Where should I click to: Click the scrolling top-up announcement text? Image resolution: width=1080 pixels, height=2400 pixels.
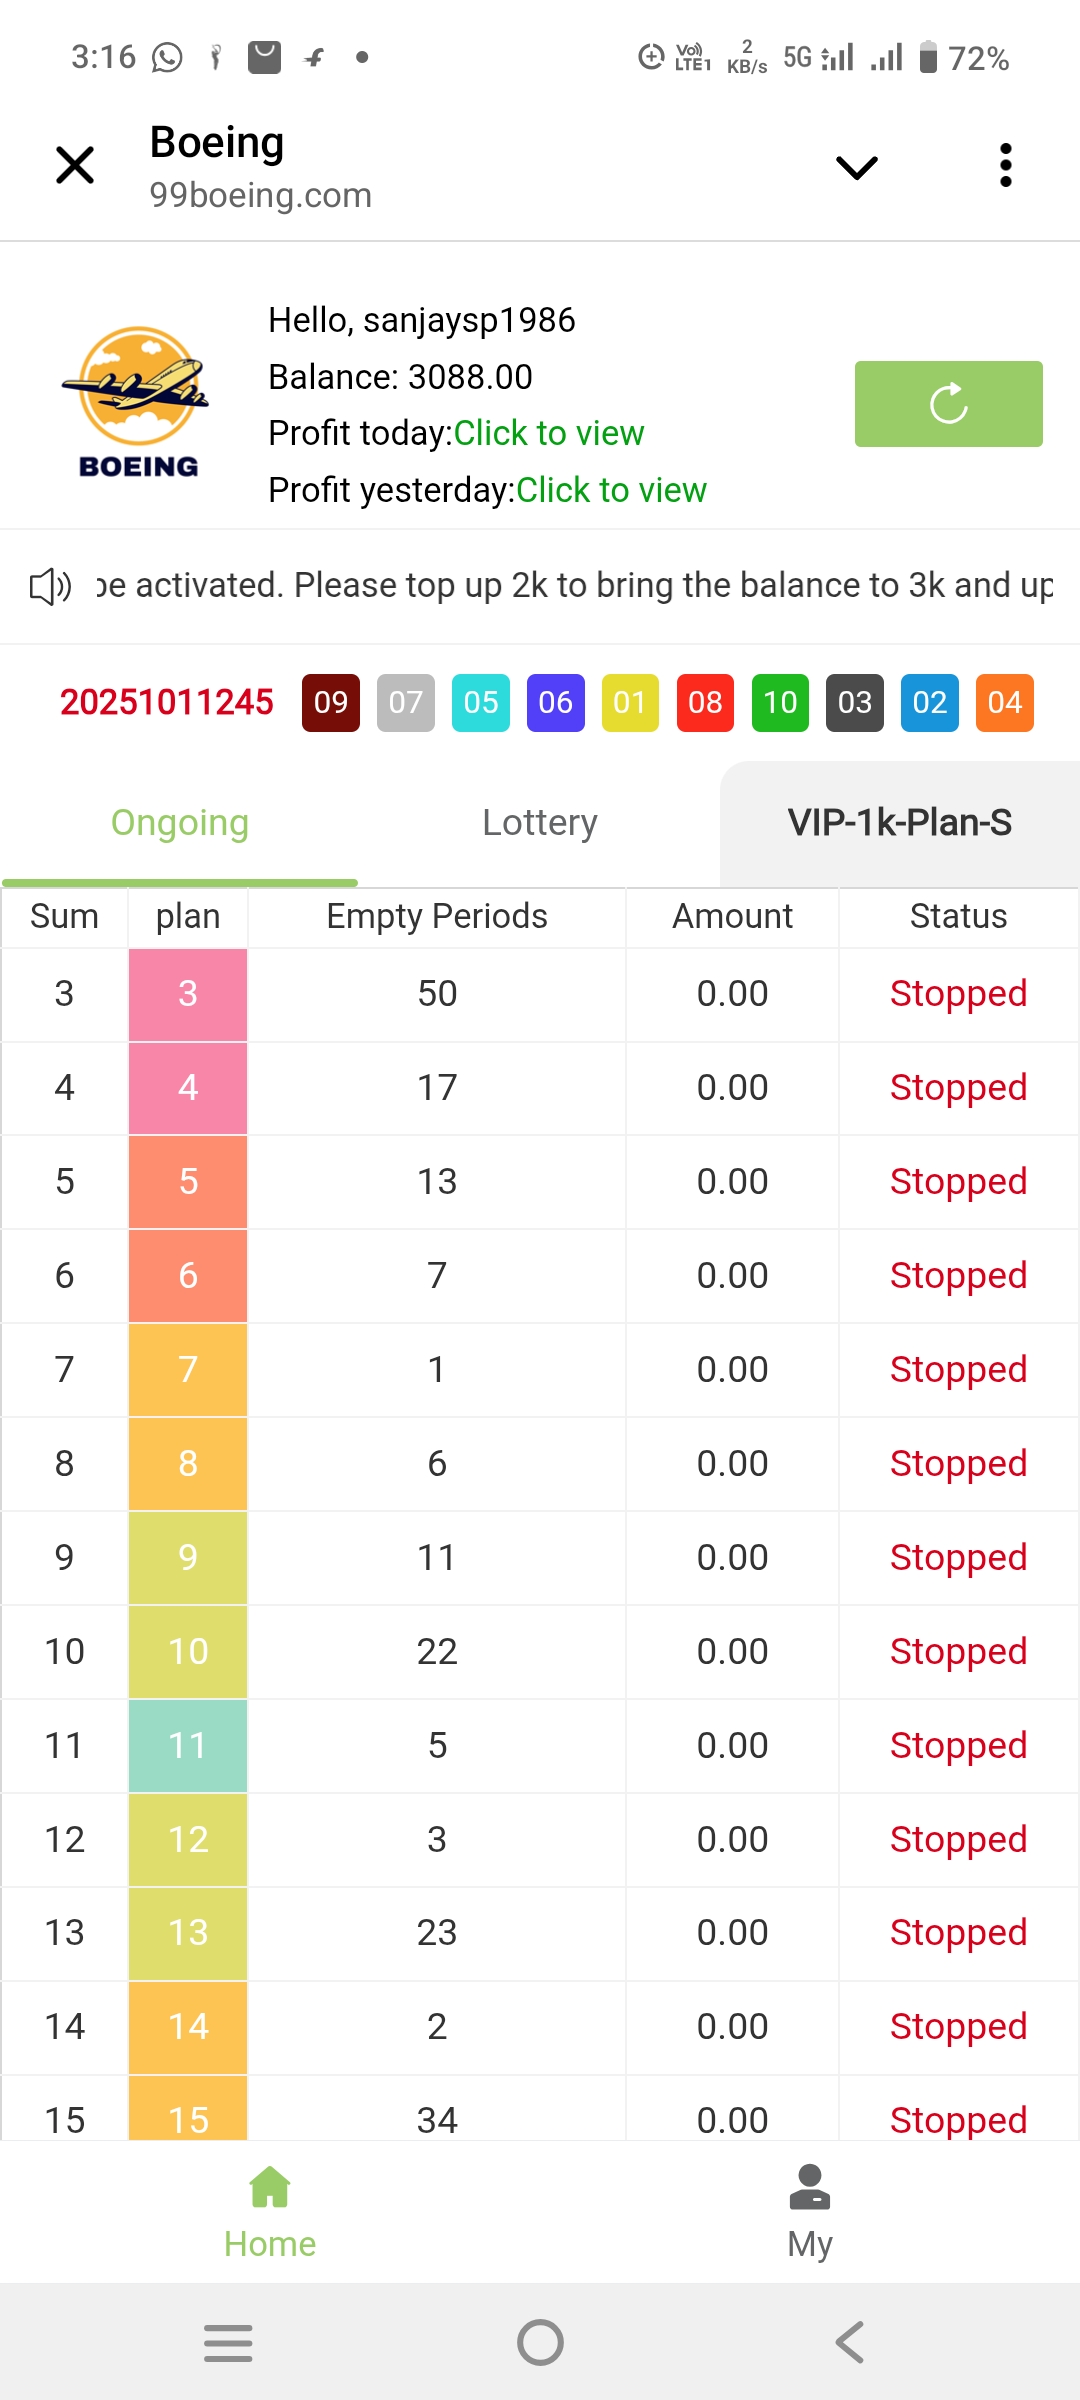click(x=574, y=586)
